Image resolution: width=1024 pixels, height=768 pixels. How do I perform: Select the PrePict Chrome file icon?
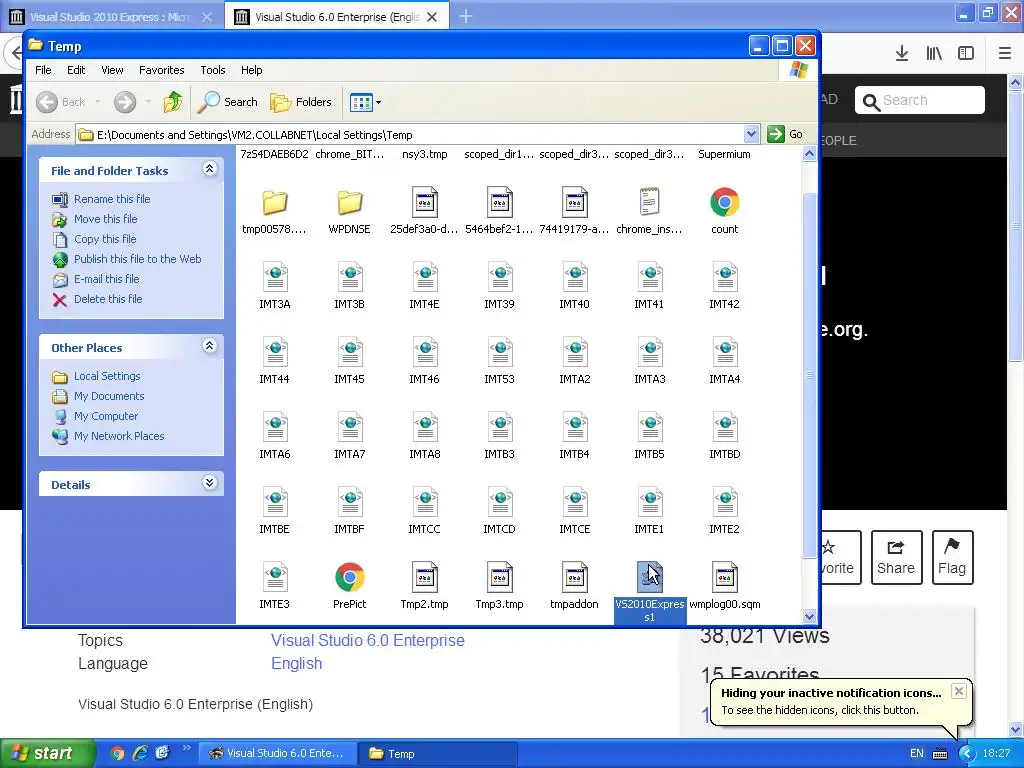349,577
